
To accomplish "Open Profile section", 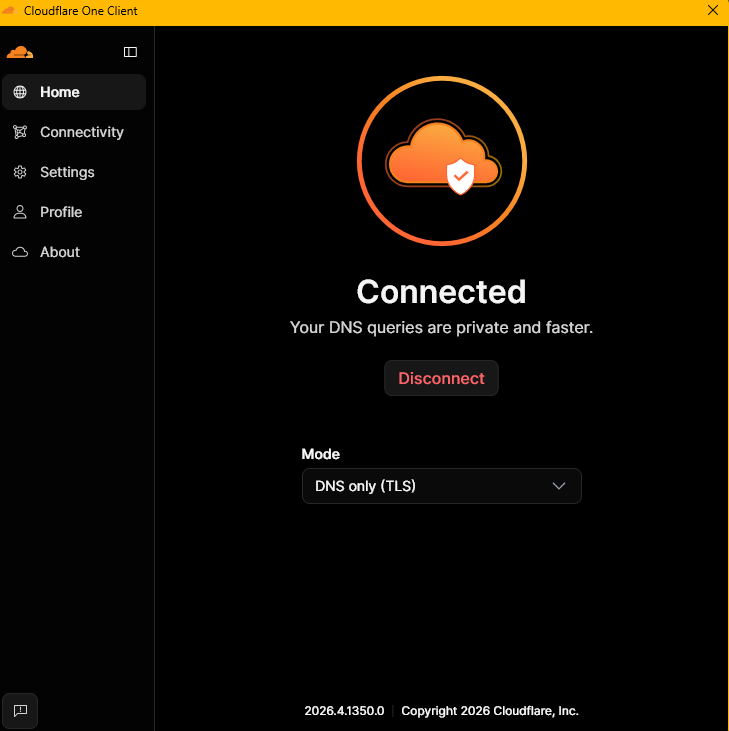I will (x=74, y=212).
